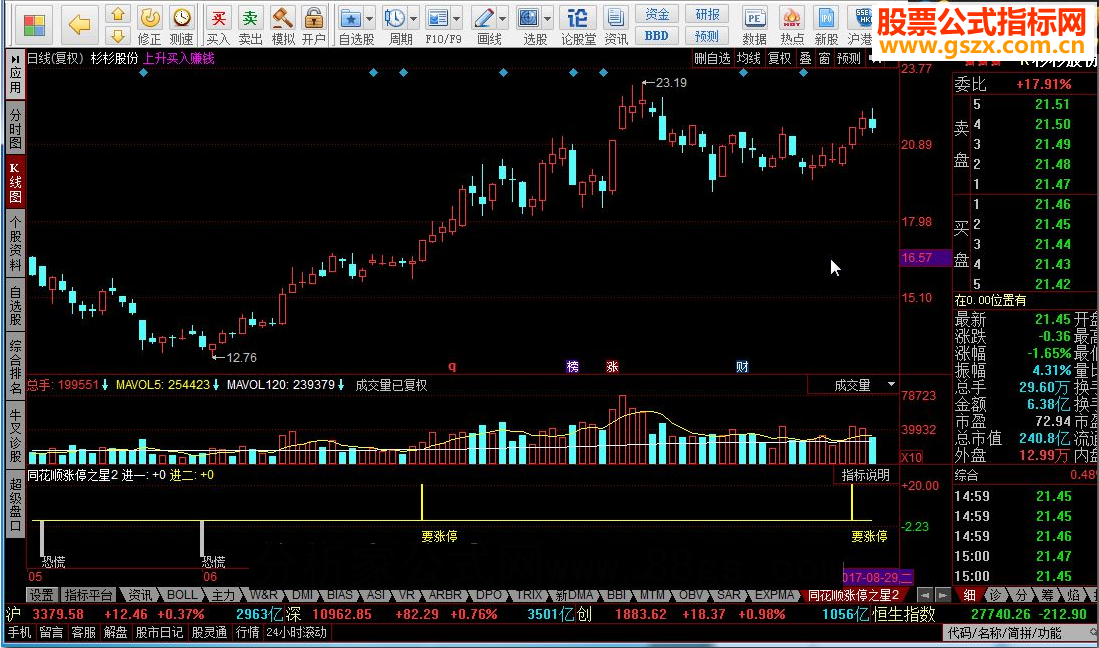This screenshot has height=648, width=1099.
Task: Toggle the 窗 window option
Action: 825,58
